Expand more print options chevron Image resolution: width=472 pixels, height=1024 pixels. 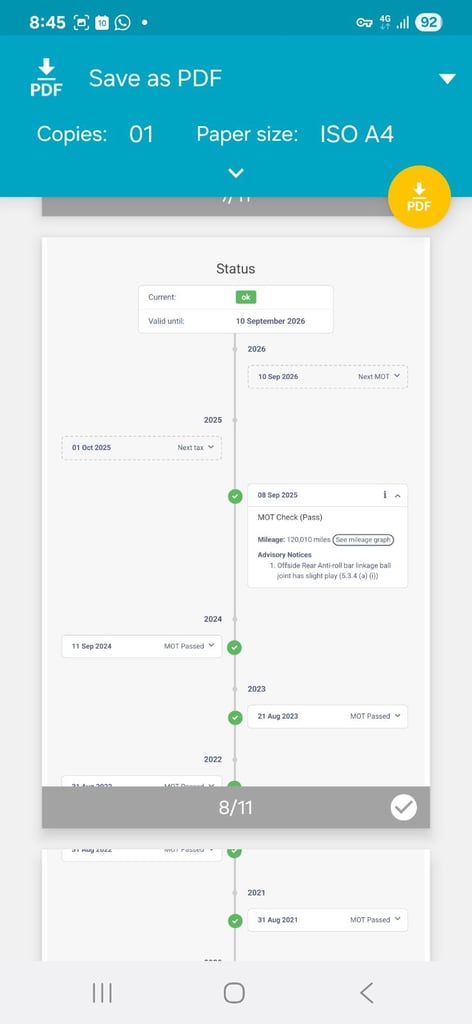click(x=236, y=173)
